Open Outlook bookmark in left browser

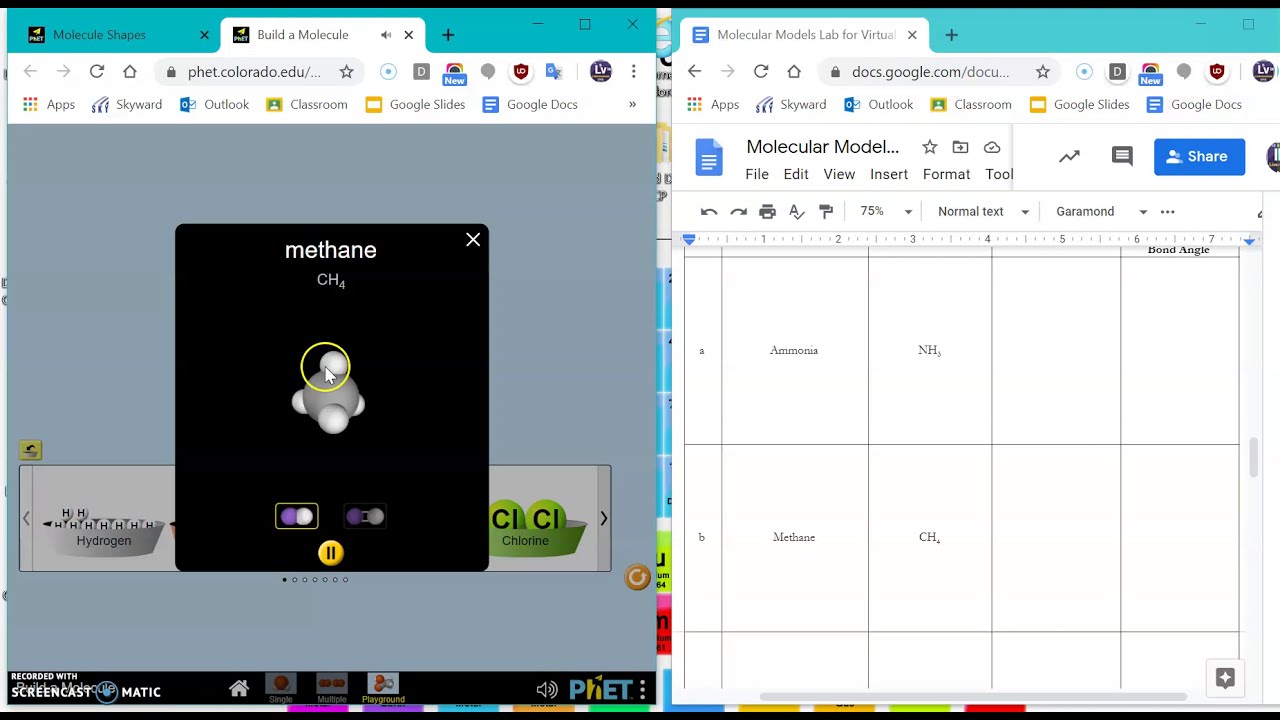(x=214, y=104)
